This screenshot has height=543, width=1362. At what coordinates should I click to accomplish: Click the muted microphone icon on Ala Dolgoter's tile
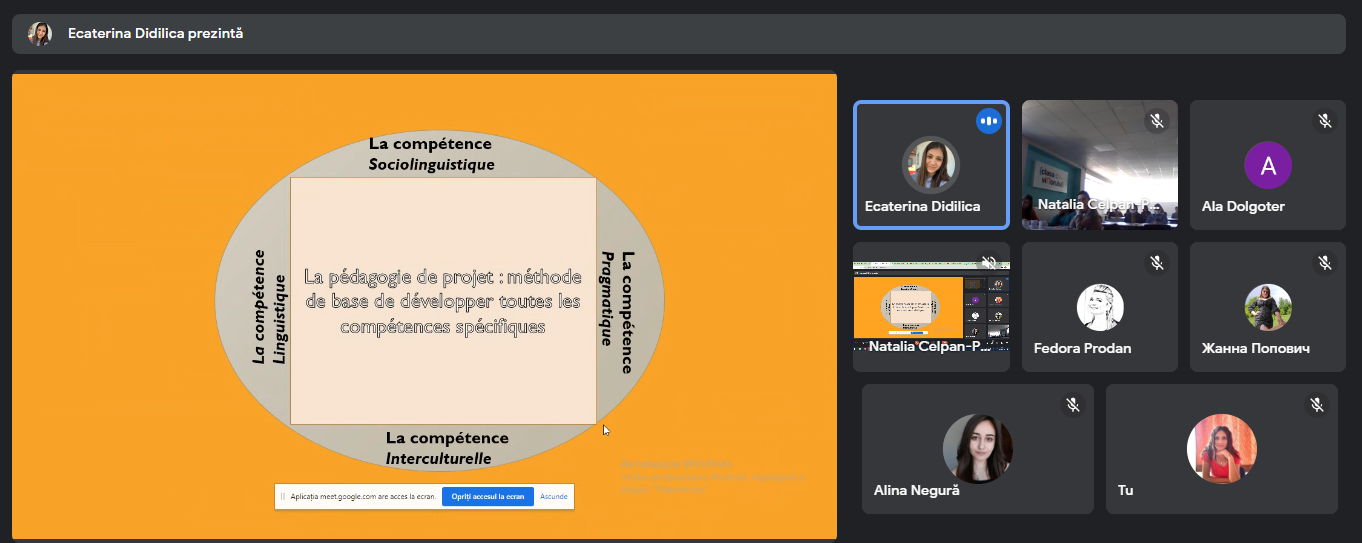(x=1324, y=121)
